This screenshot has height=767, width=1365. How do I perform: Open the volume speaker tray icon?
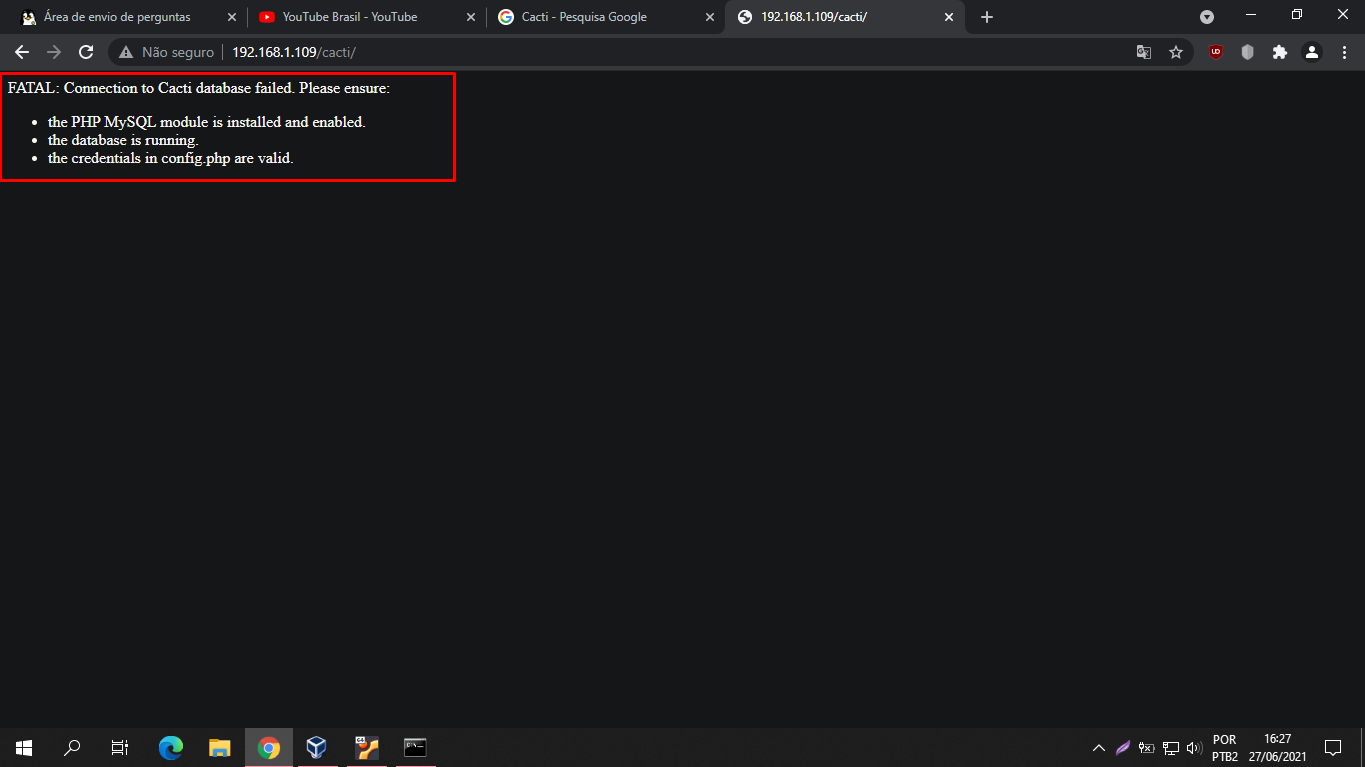point(1194,748)
